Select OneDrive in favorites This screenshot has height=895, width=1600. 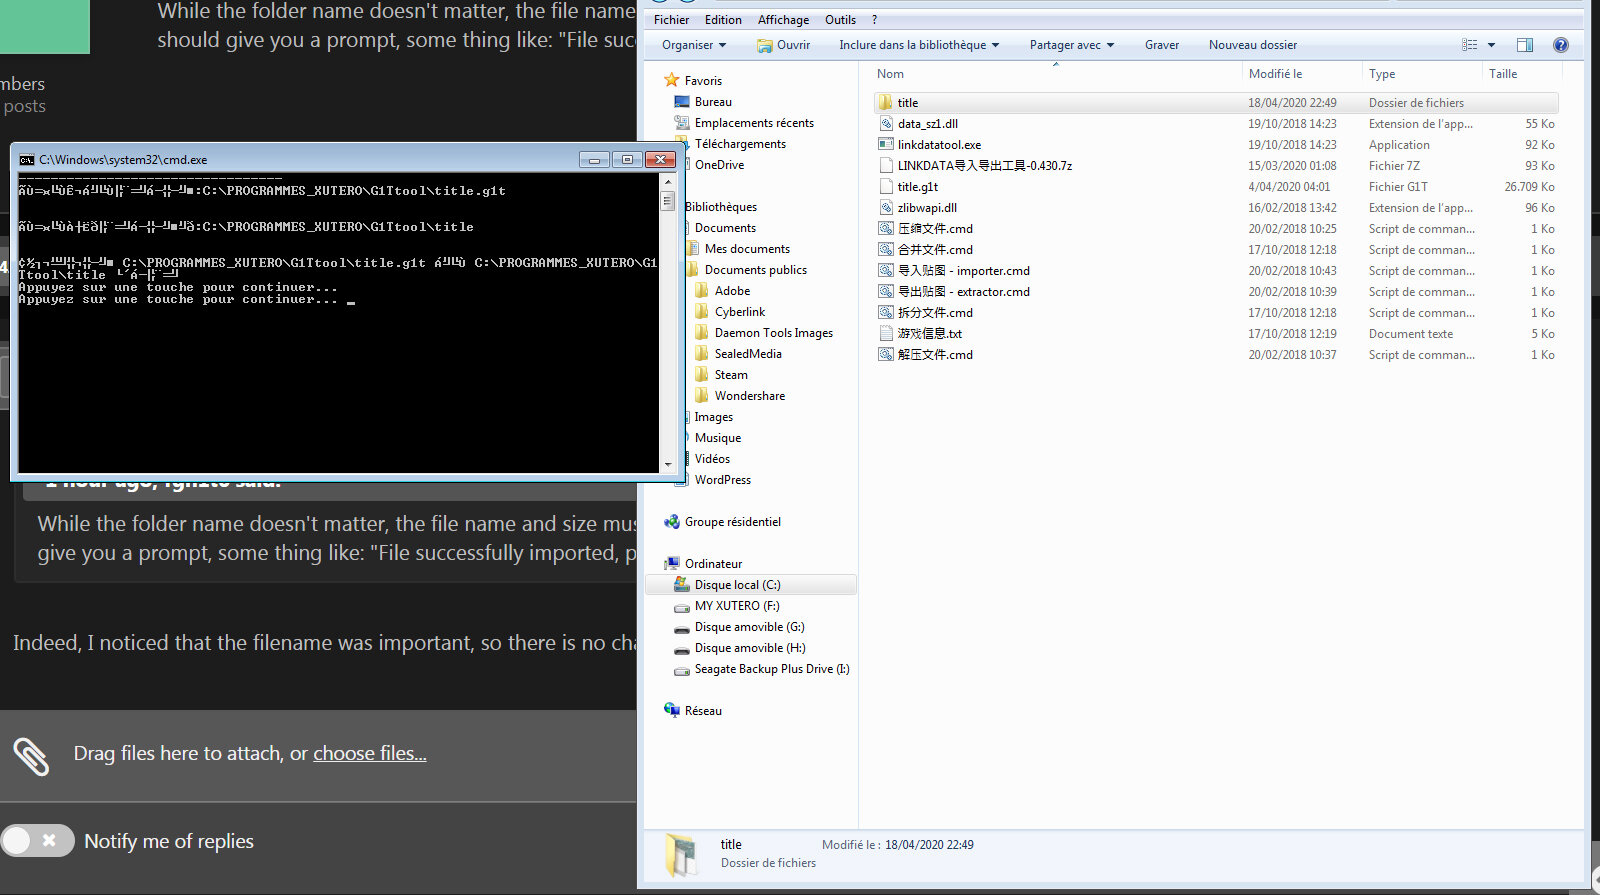(x=719, y=165)
